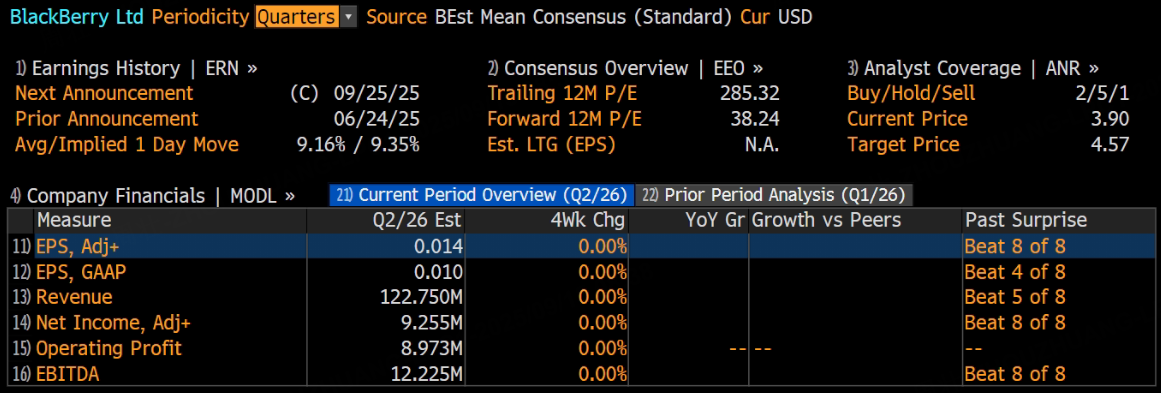Select the Net Income, Adj+ row

[x=580, y=322]
